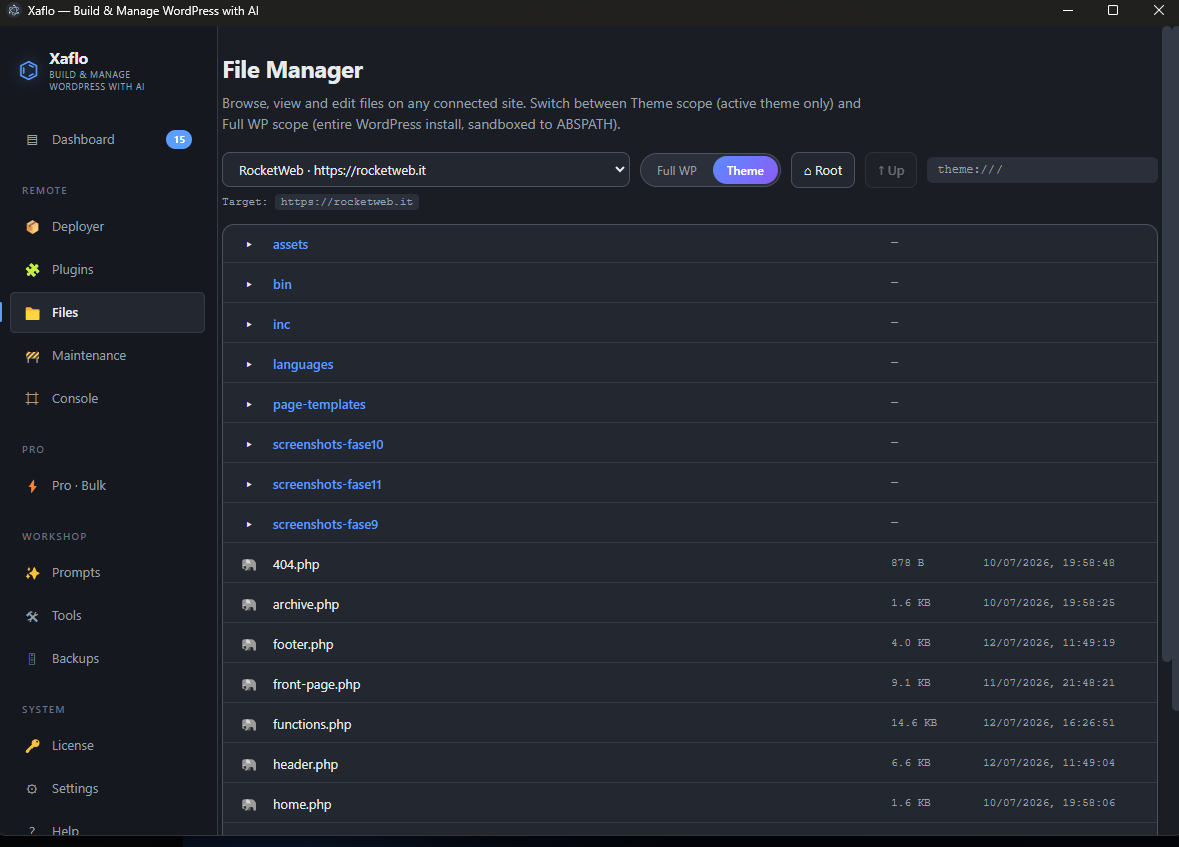Click the green Plugins puzzle icon
The image size is (1179, 847).
coord(32,270)
